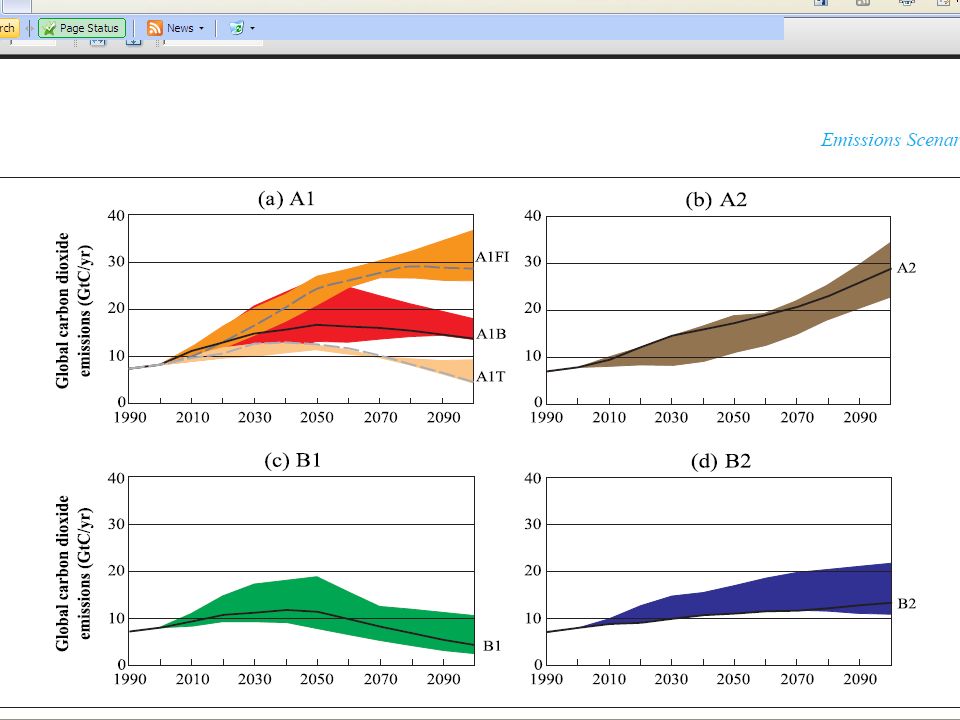Click the orange RSS News feed icon
The image size is (960, 720).
[x=154, y=28]
